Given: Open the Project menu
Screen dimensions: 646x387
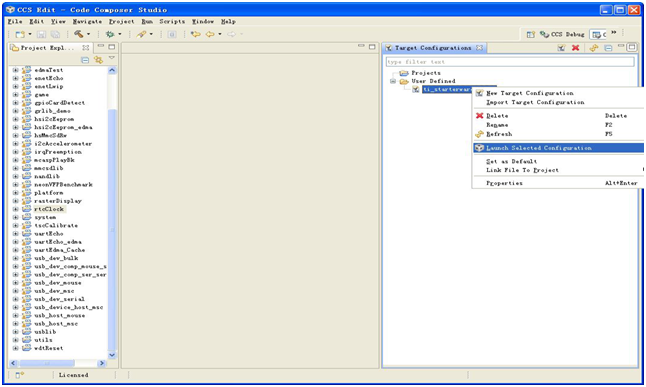Looking at the screenshot, I should click(x=122, y=21).
